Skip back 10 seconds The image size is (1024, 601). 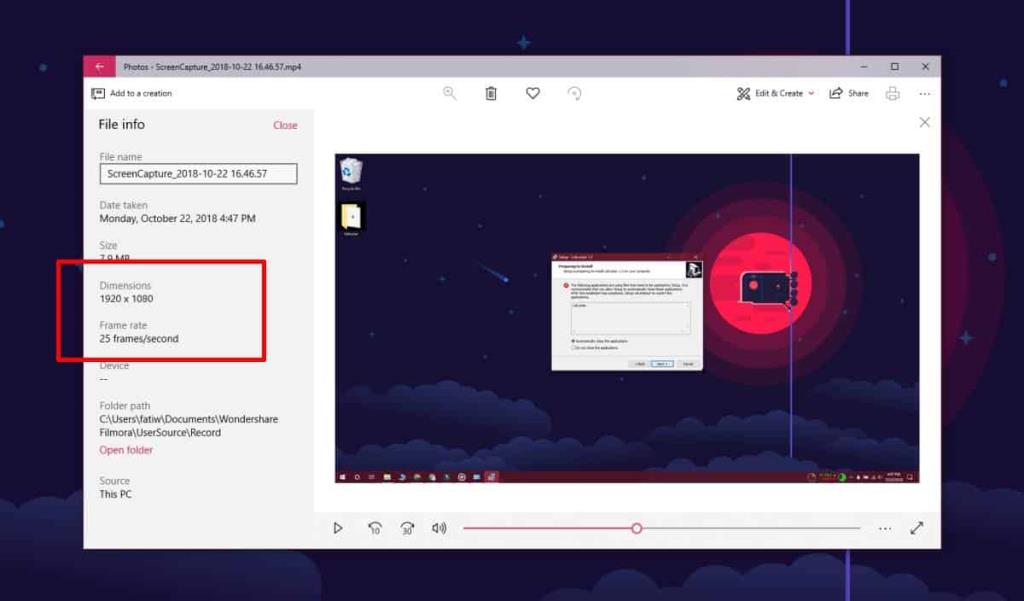click(x=374, y=528)
